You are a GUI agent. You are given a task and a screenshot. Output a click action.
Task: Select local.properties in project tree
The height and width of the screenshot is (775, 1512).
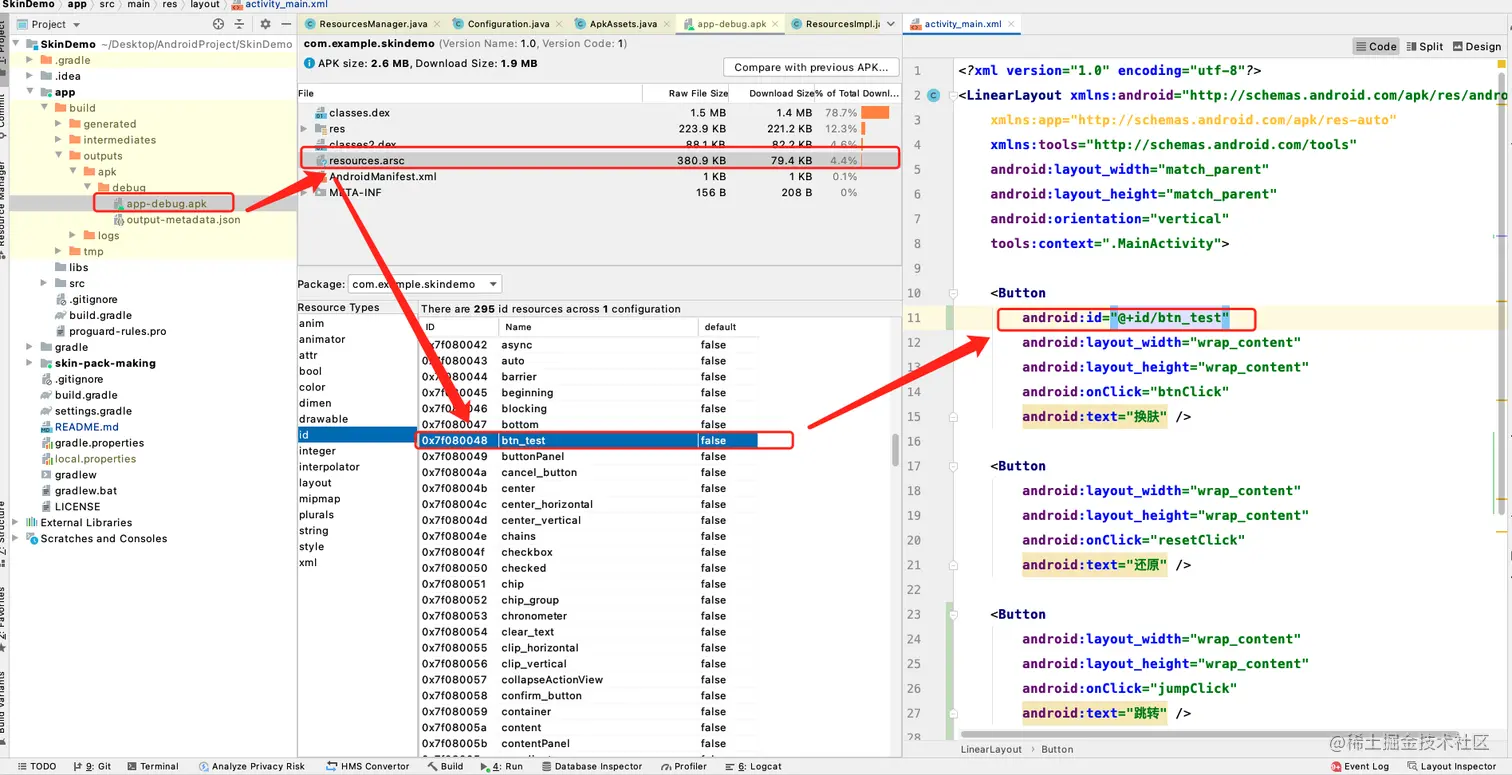coord(95,459)
